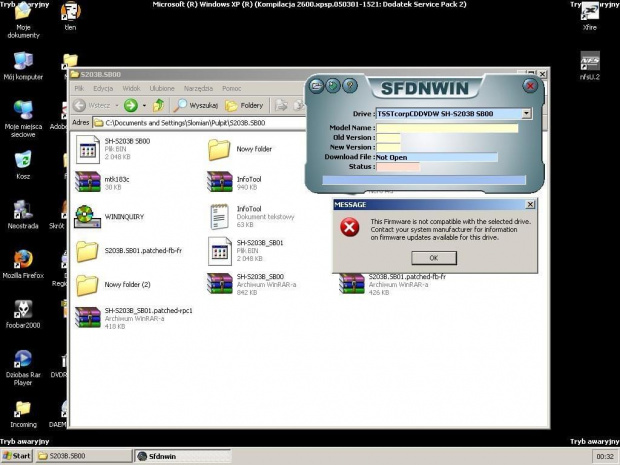Switch to Sfdnwin taskbar button
620x465 pixels.
[x=183, y=456]
